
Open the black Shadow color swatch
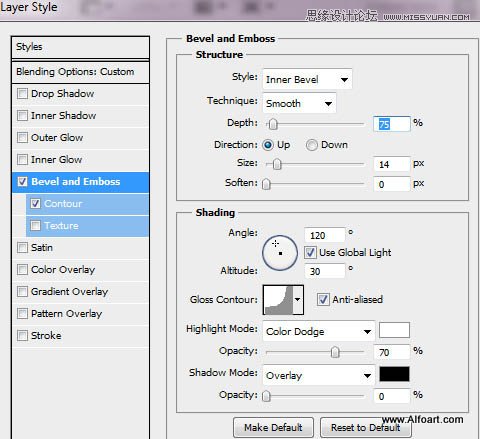click(394, 374)
